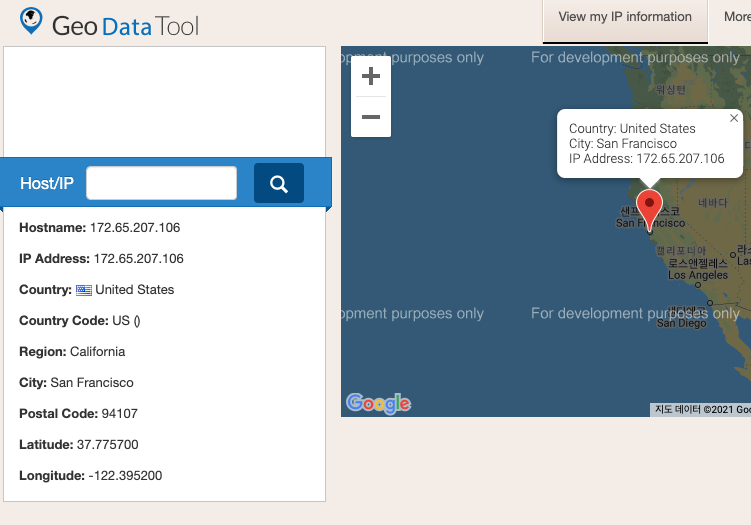Click the Geo Data Tool title text
Image resolution: width=751 pixels, height=525 pixels.
pyautogui.click(x=125, y=26)
